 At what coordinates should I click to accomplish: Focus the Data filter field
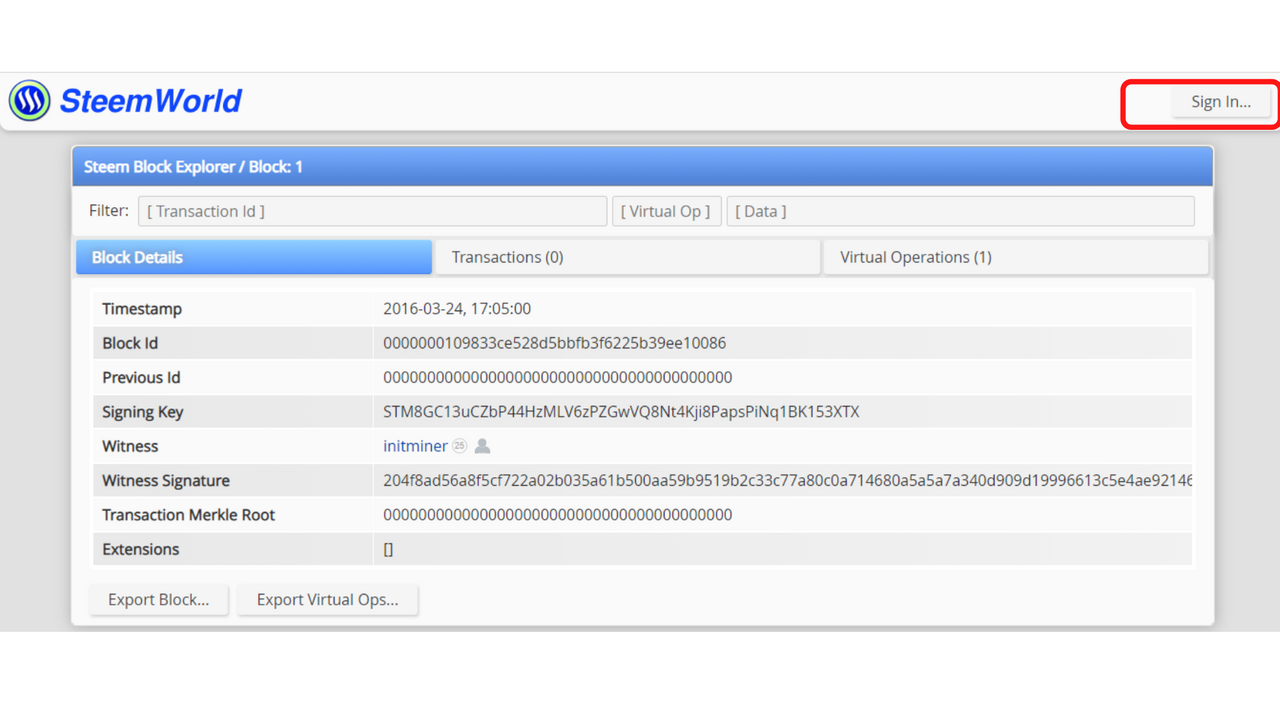point(960,211)
